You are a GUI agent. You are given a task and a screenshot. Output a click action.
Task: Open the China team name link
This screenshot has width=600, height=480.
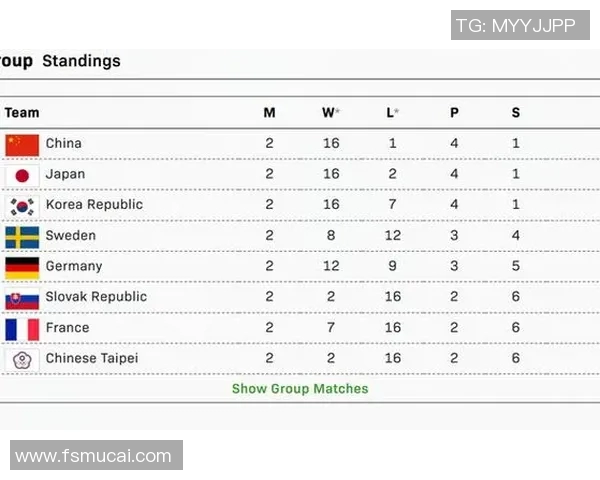pos(64,144)
